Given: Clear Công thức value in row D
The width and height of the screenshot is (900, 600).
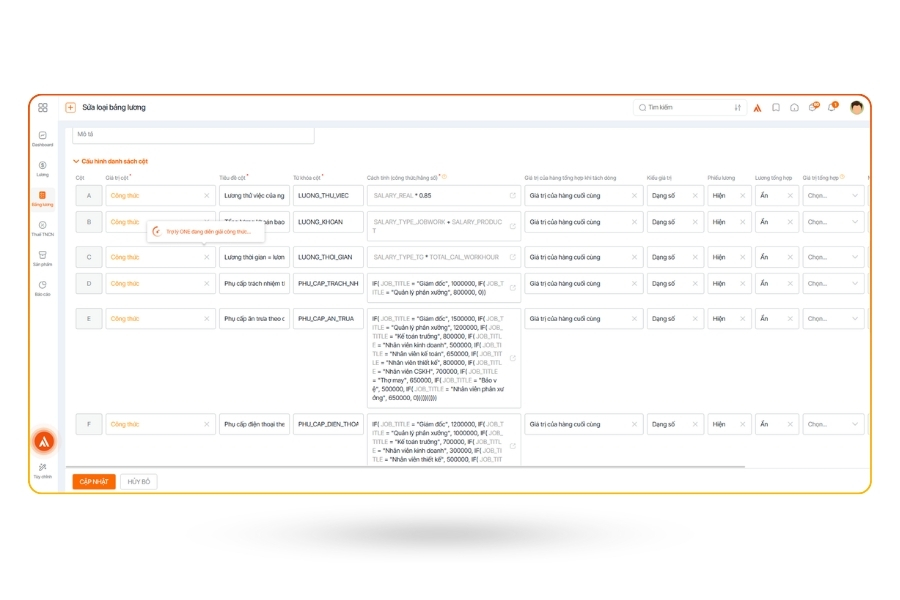Looking at the screenshot, I should (207, 284).
